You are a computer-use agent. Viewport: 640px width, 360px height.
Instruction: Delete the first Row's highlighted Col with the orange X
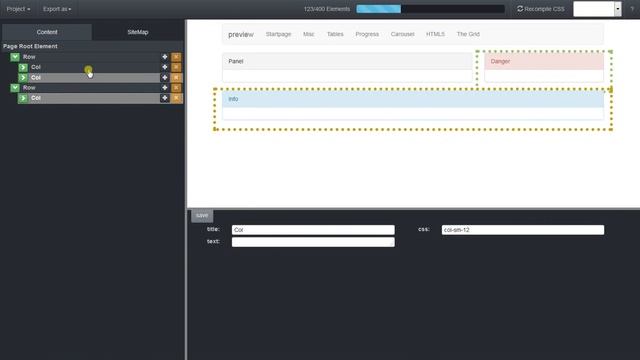(176, 77)
